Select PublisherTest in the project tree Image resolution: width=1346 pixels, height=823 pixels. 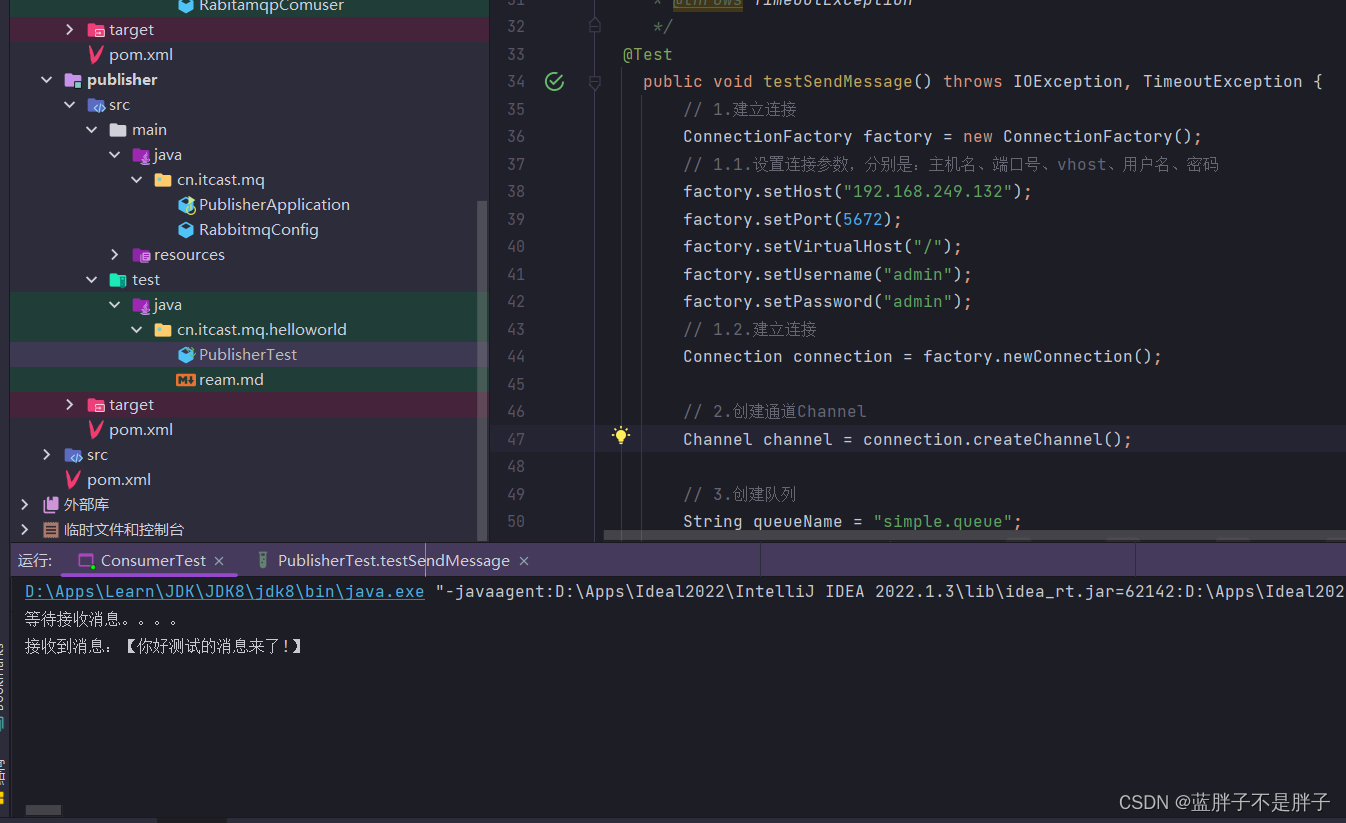coord(248,355)
